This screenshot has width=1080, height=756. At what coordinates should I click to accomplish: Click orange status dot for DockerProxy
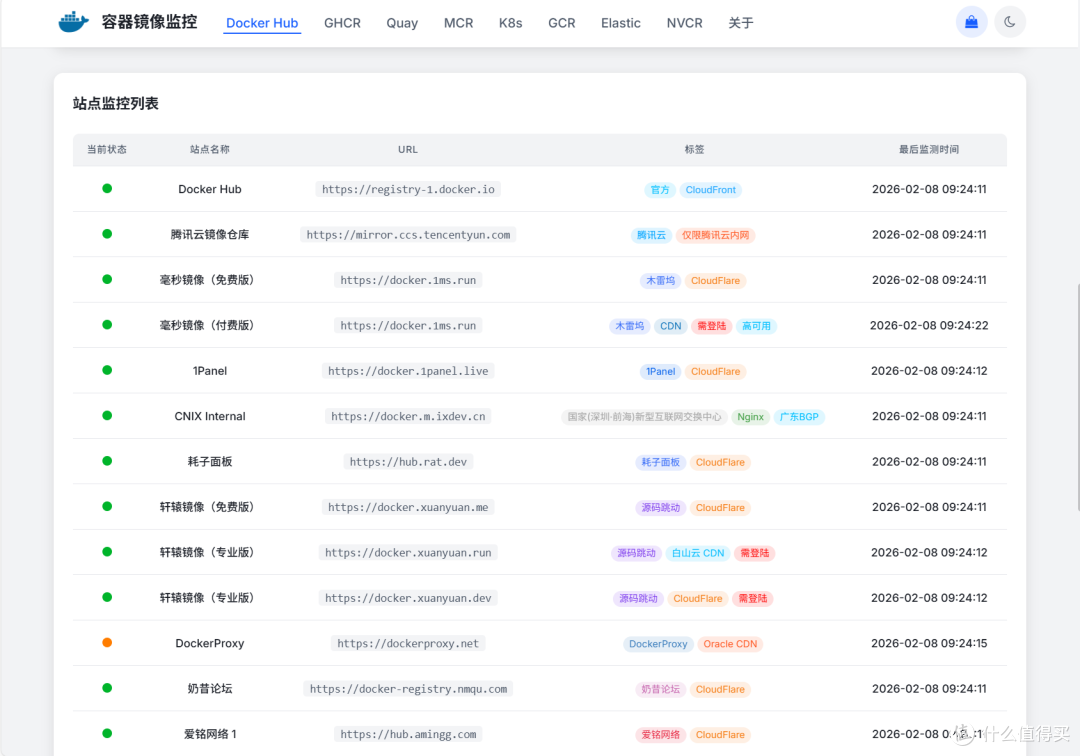click(x=107, y=643)
